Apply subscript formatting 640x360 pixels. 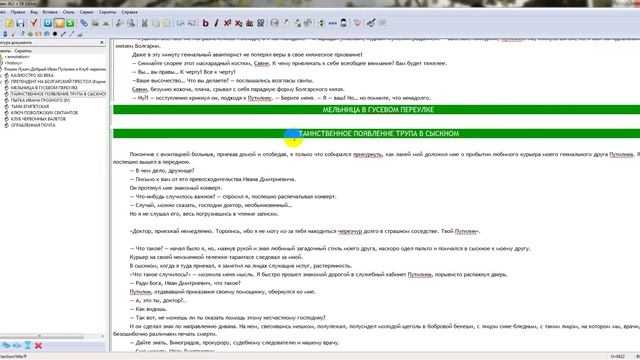tap(238, 23)
